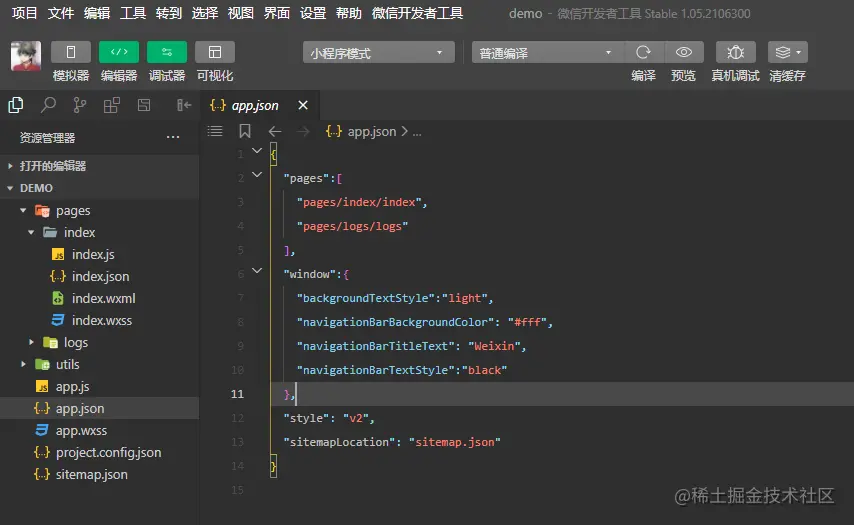Click the compile (编译) refresh icon
Image resolution: width=854 pixels, height=525 pixels.
click(643, 52)
